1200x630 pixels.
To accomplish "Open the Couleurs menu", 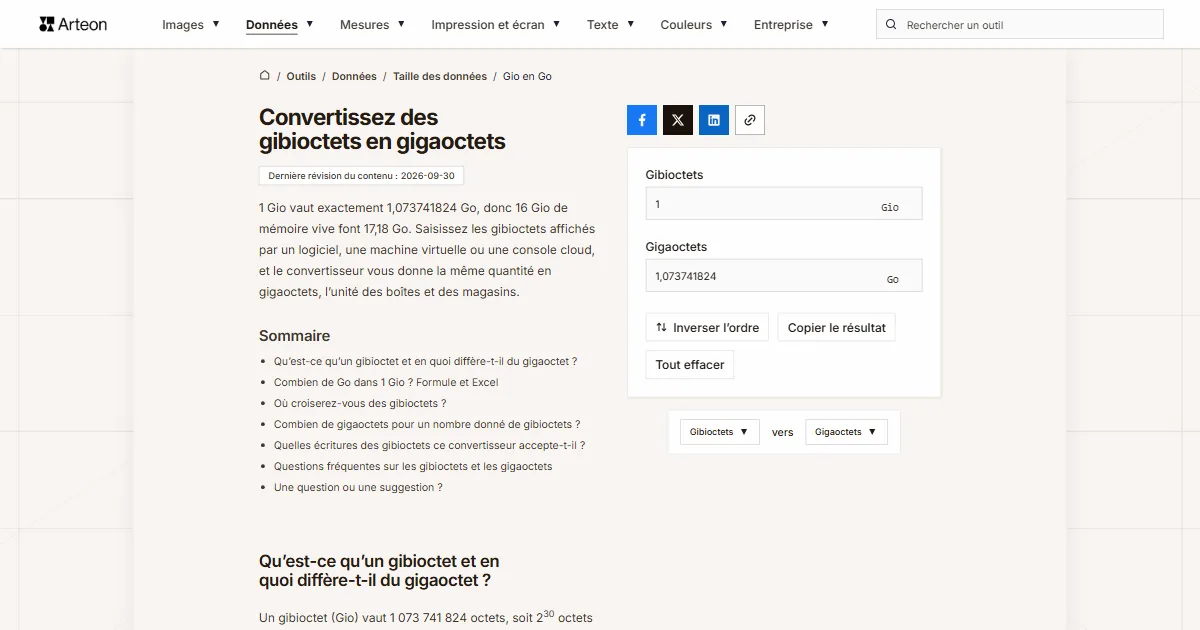I will click(x=694, y=25).
